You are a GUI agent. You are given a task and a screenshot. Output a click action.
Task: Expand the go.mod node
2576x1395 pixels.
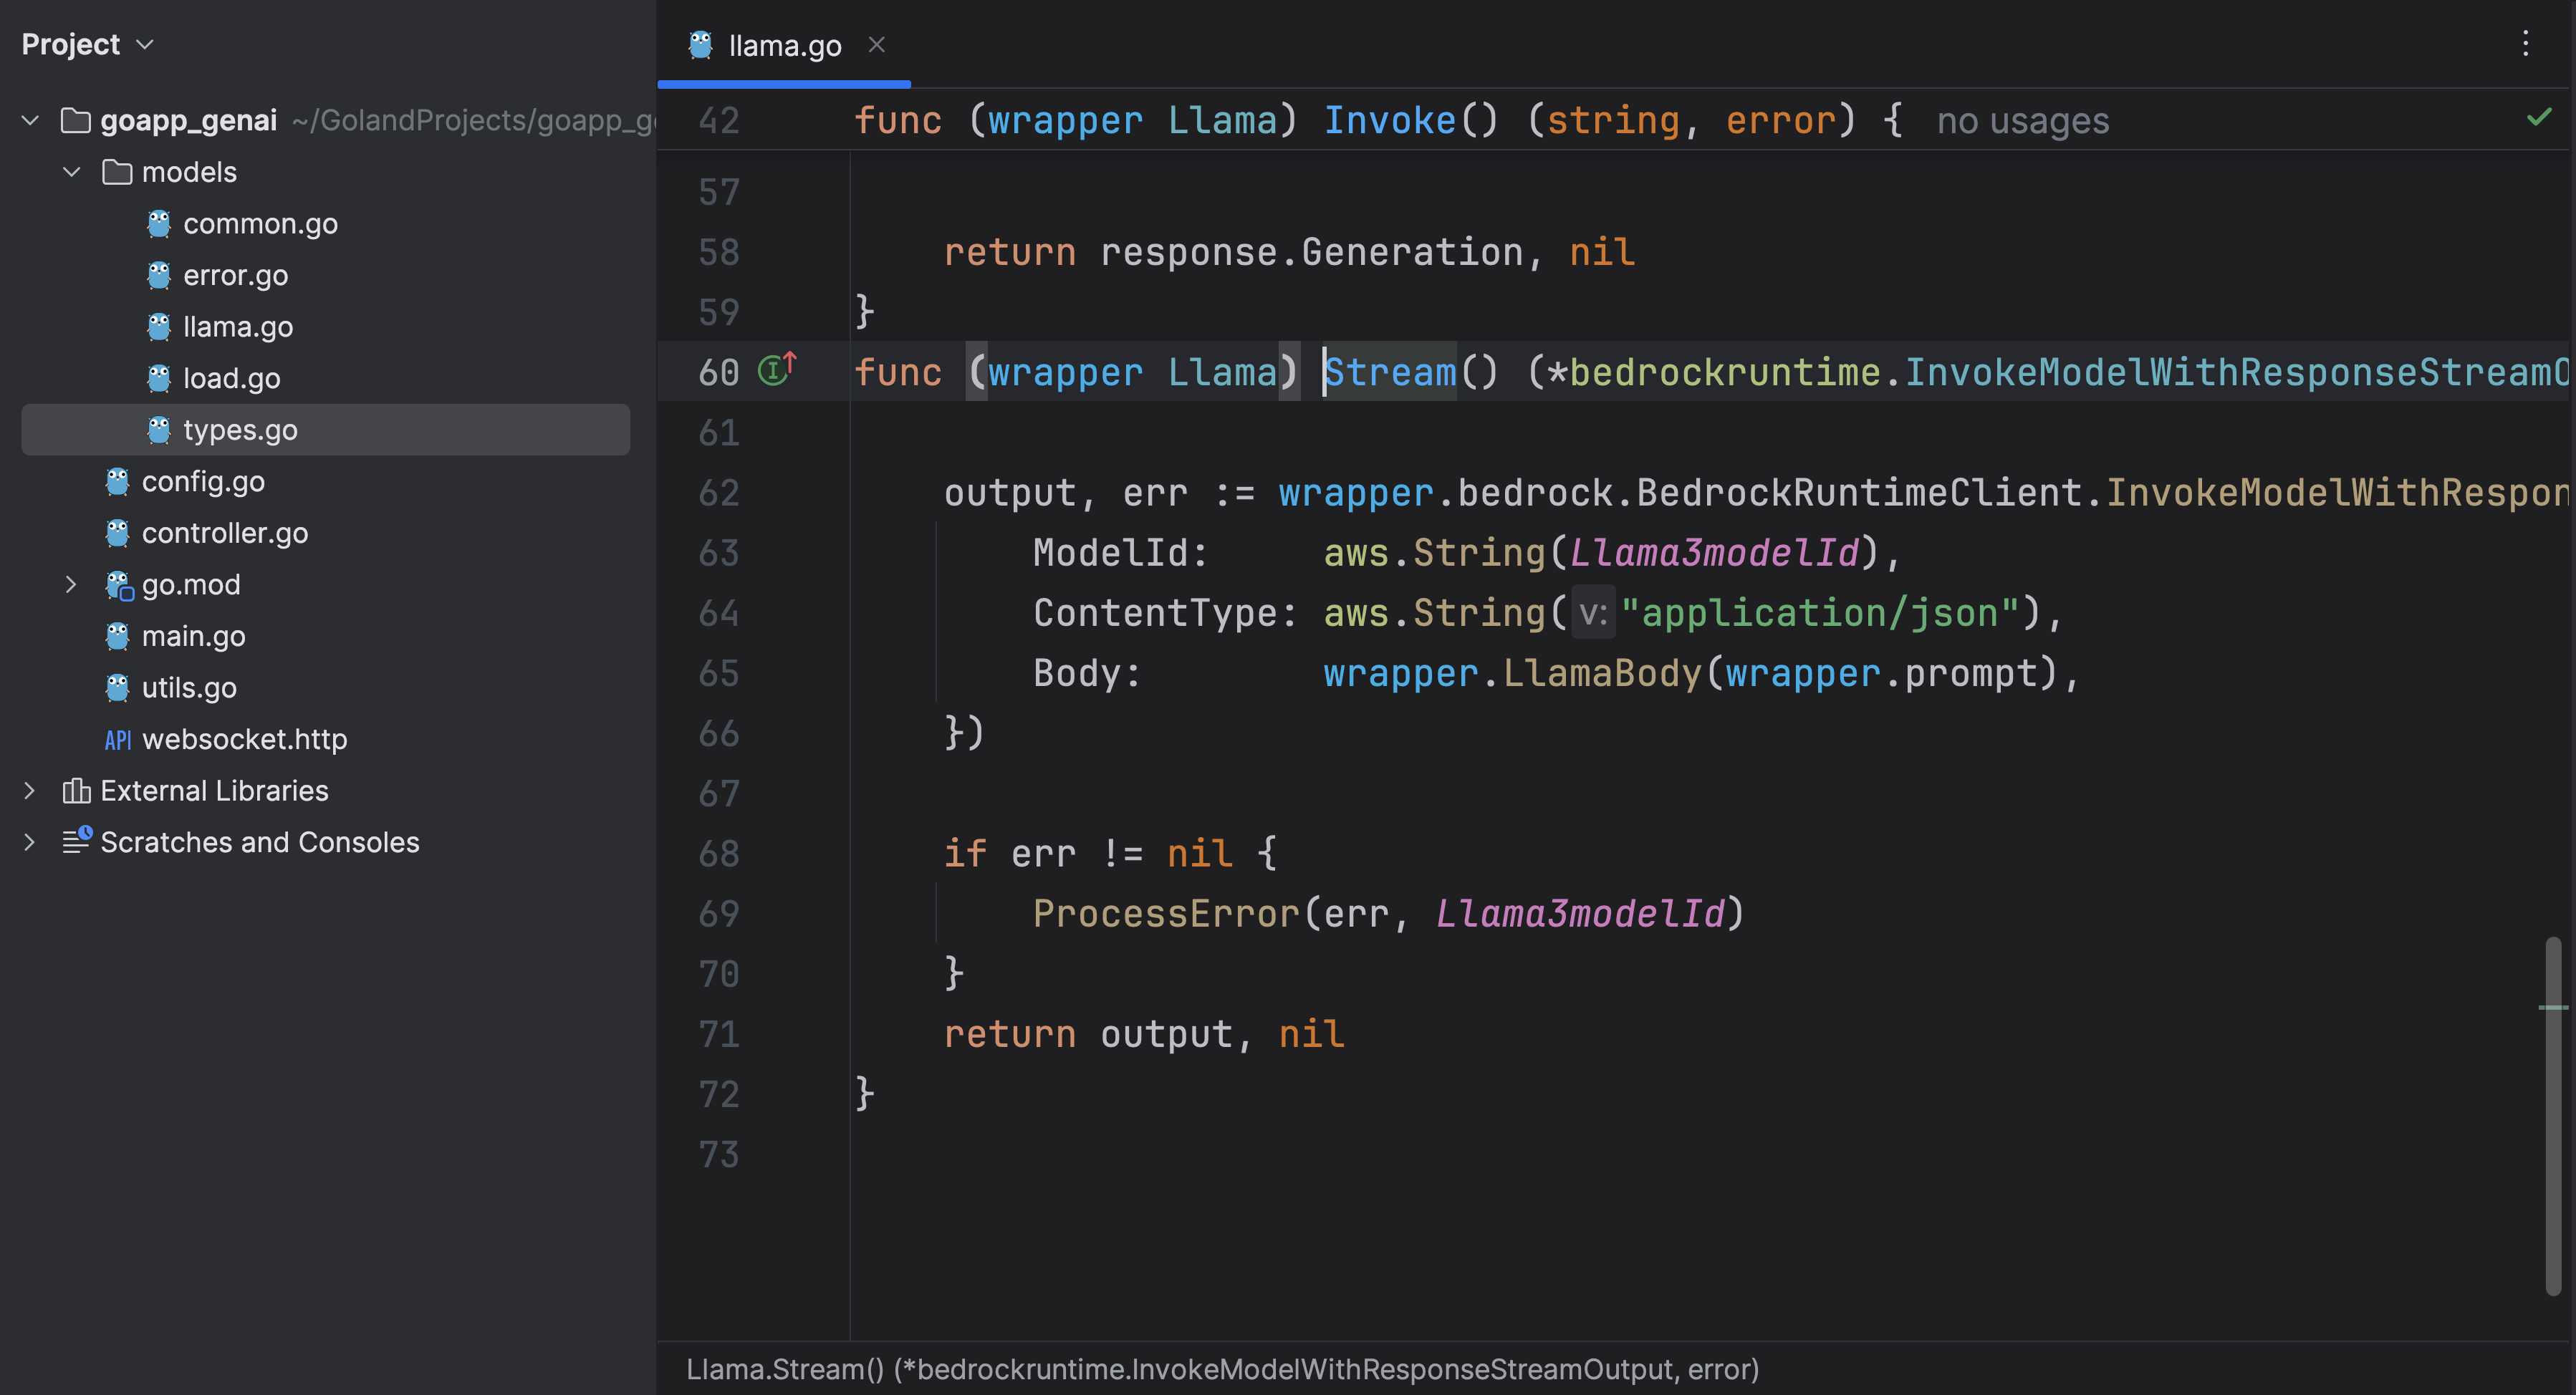[x=71, y=585]
